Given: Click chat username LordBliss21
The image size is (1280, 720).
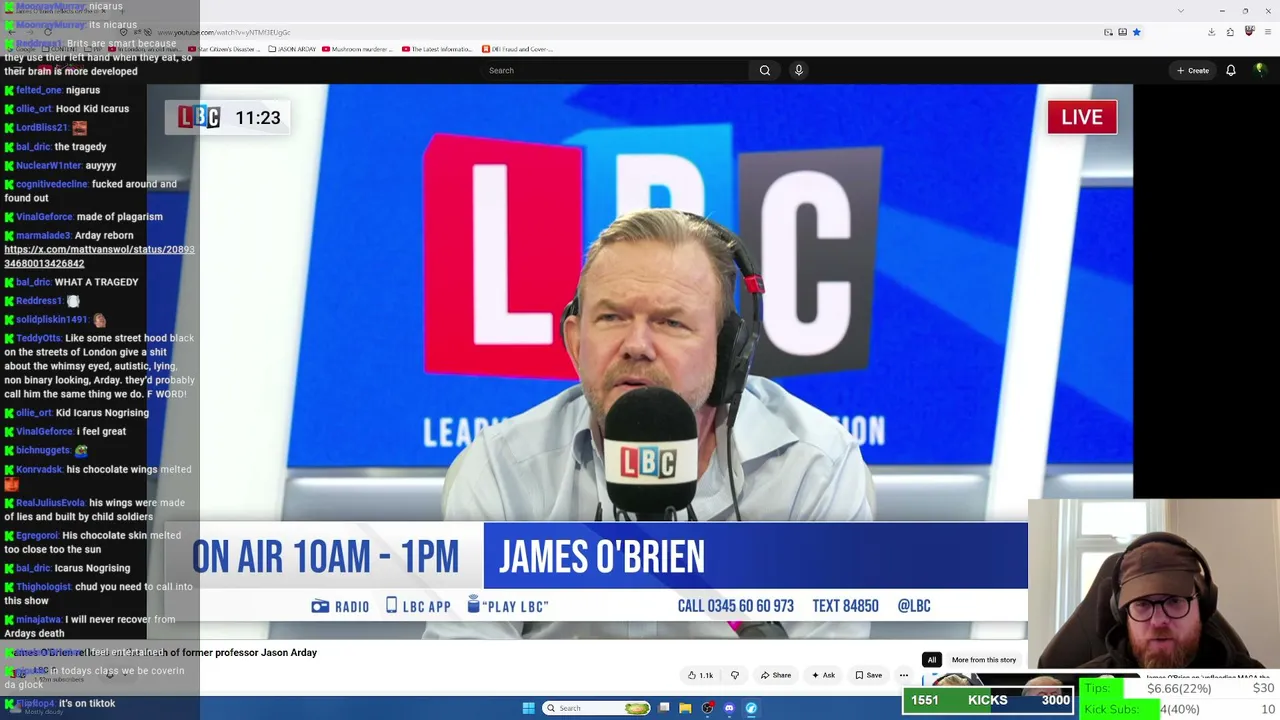Looking at the screenshot, I should tap(42, 128).
